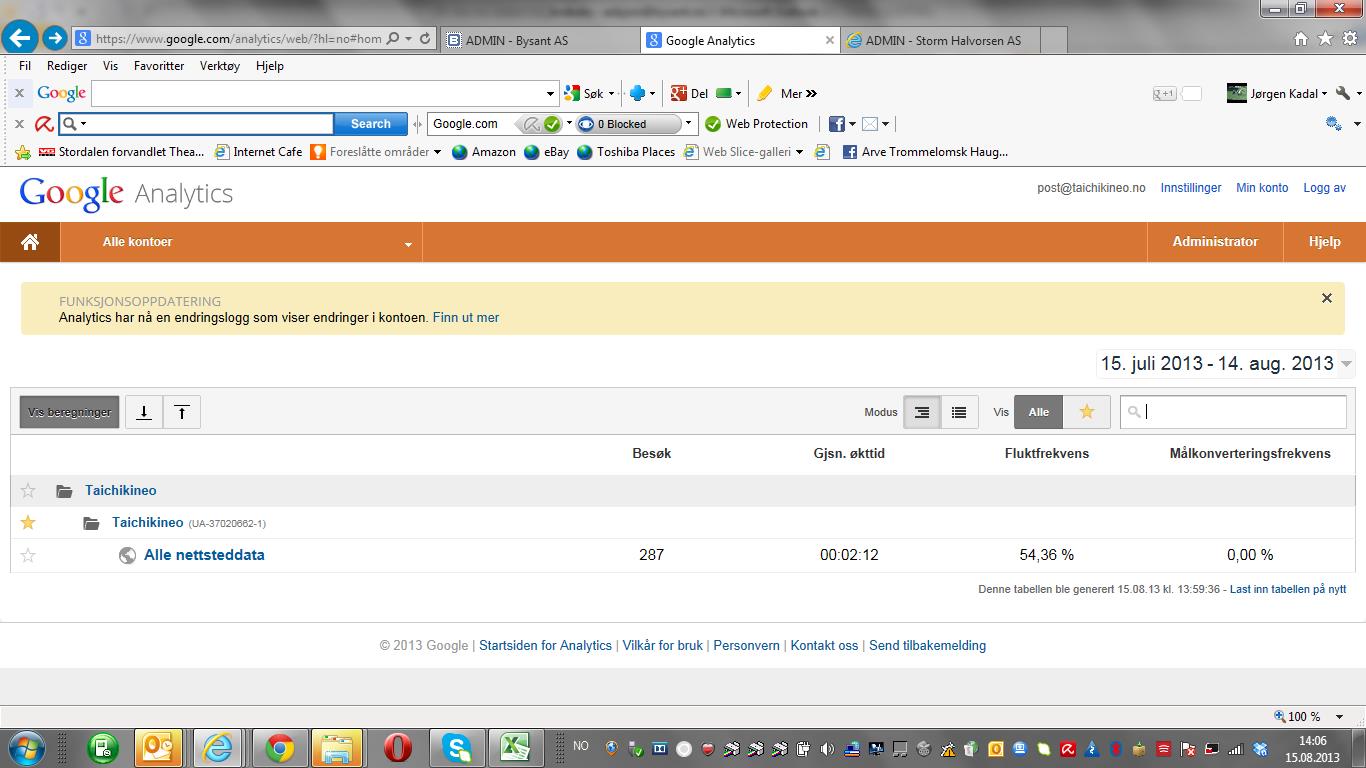The image size is (1366, 768).
Task: Open IE Favorites star icon
Action: pos(1325,39)
